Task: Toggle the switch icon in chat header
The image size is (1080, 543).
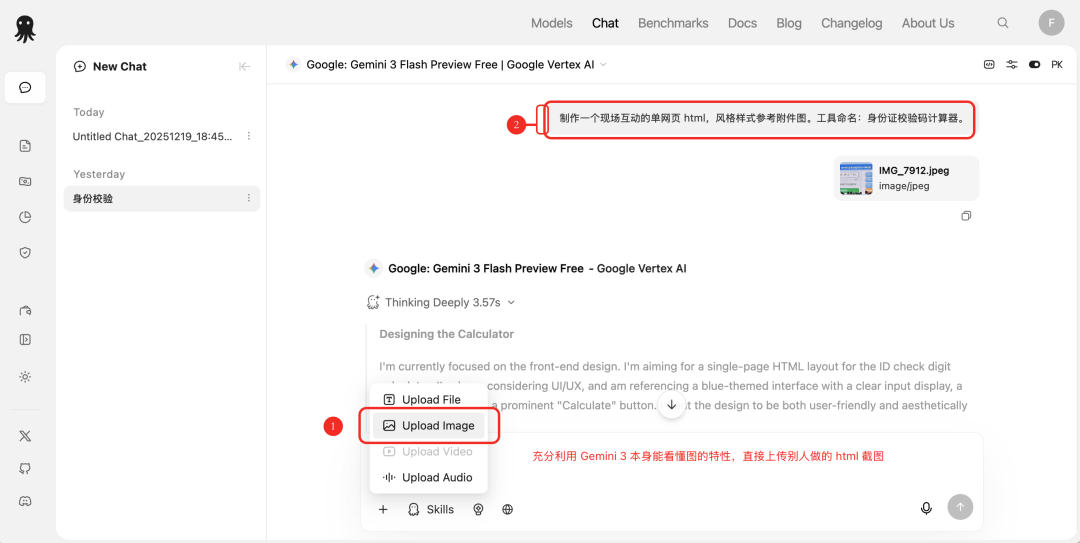Action: (1034, 64)
